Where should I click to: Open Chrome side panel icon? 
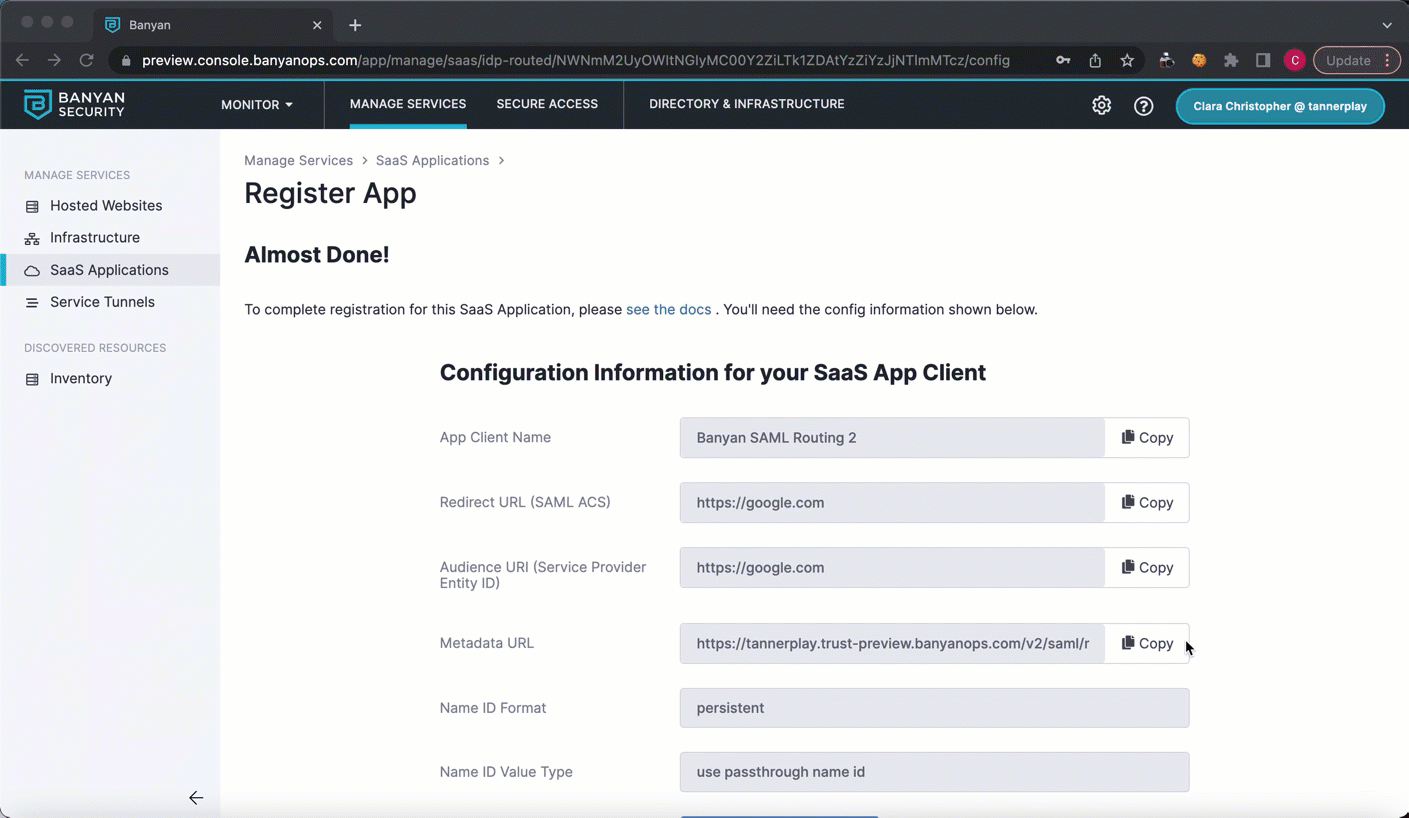click(1263, 60)
